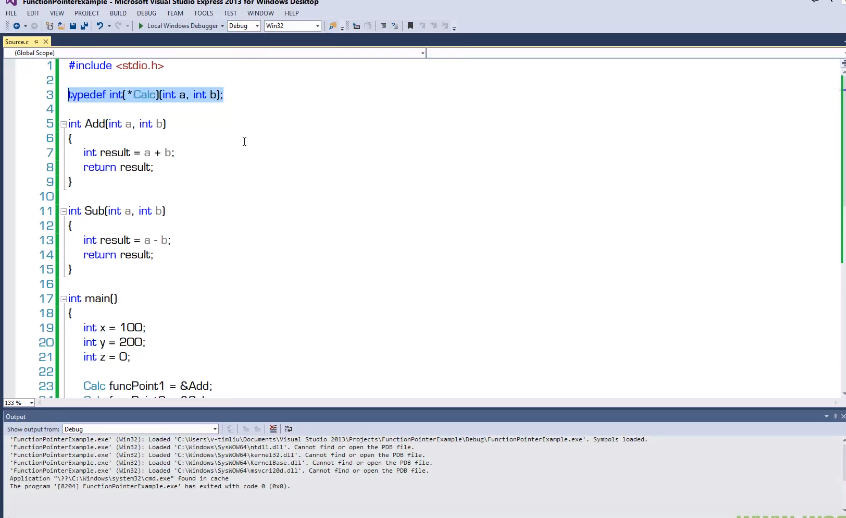Click the code 'int y = 200;'
Image resolution: width=846 pixels, height=518 pixels.
(114, 342)
